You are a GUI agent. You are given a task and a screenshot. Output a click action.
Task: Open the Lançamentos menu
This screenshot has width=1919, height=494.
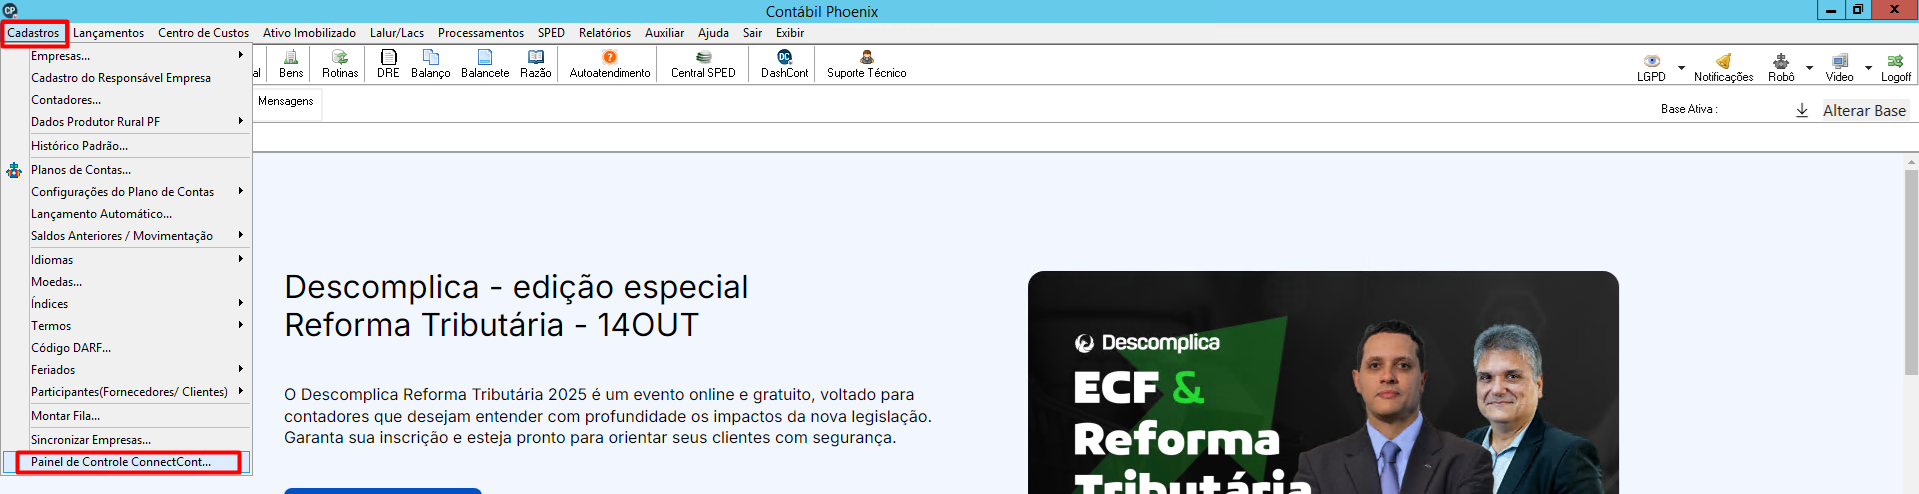click(108, 33)
